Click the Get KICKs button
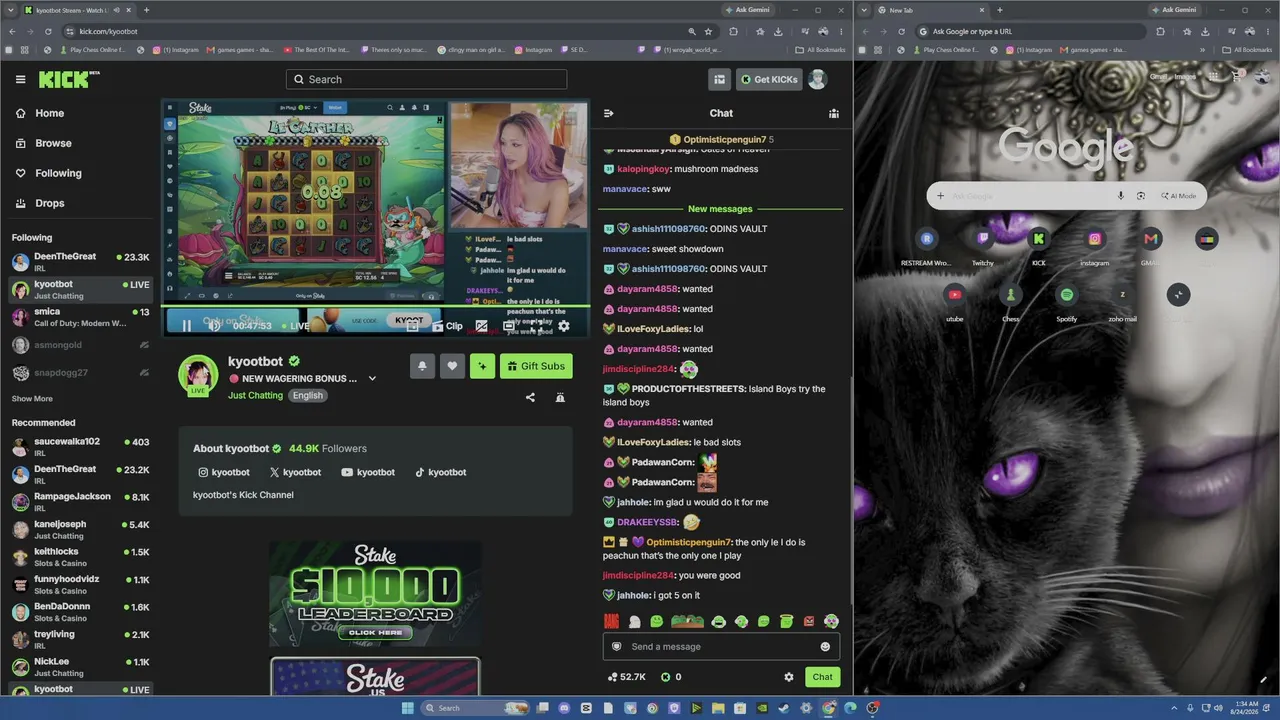1280x720 pixels. 768,79
